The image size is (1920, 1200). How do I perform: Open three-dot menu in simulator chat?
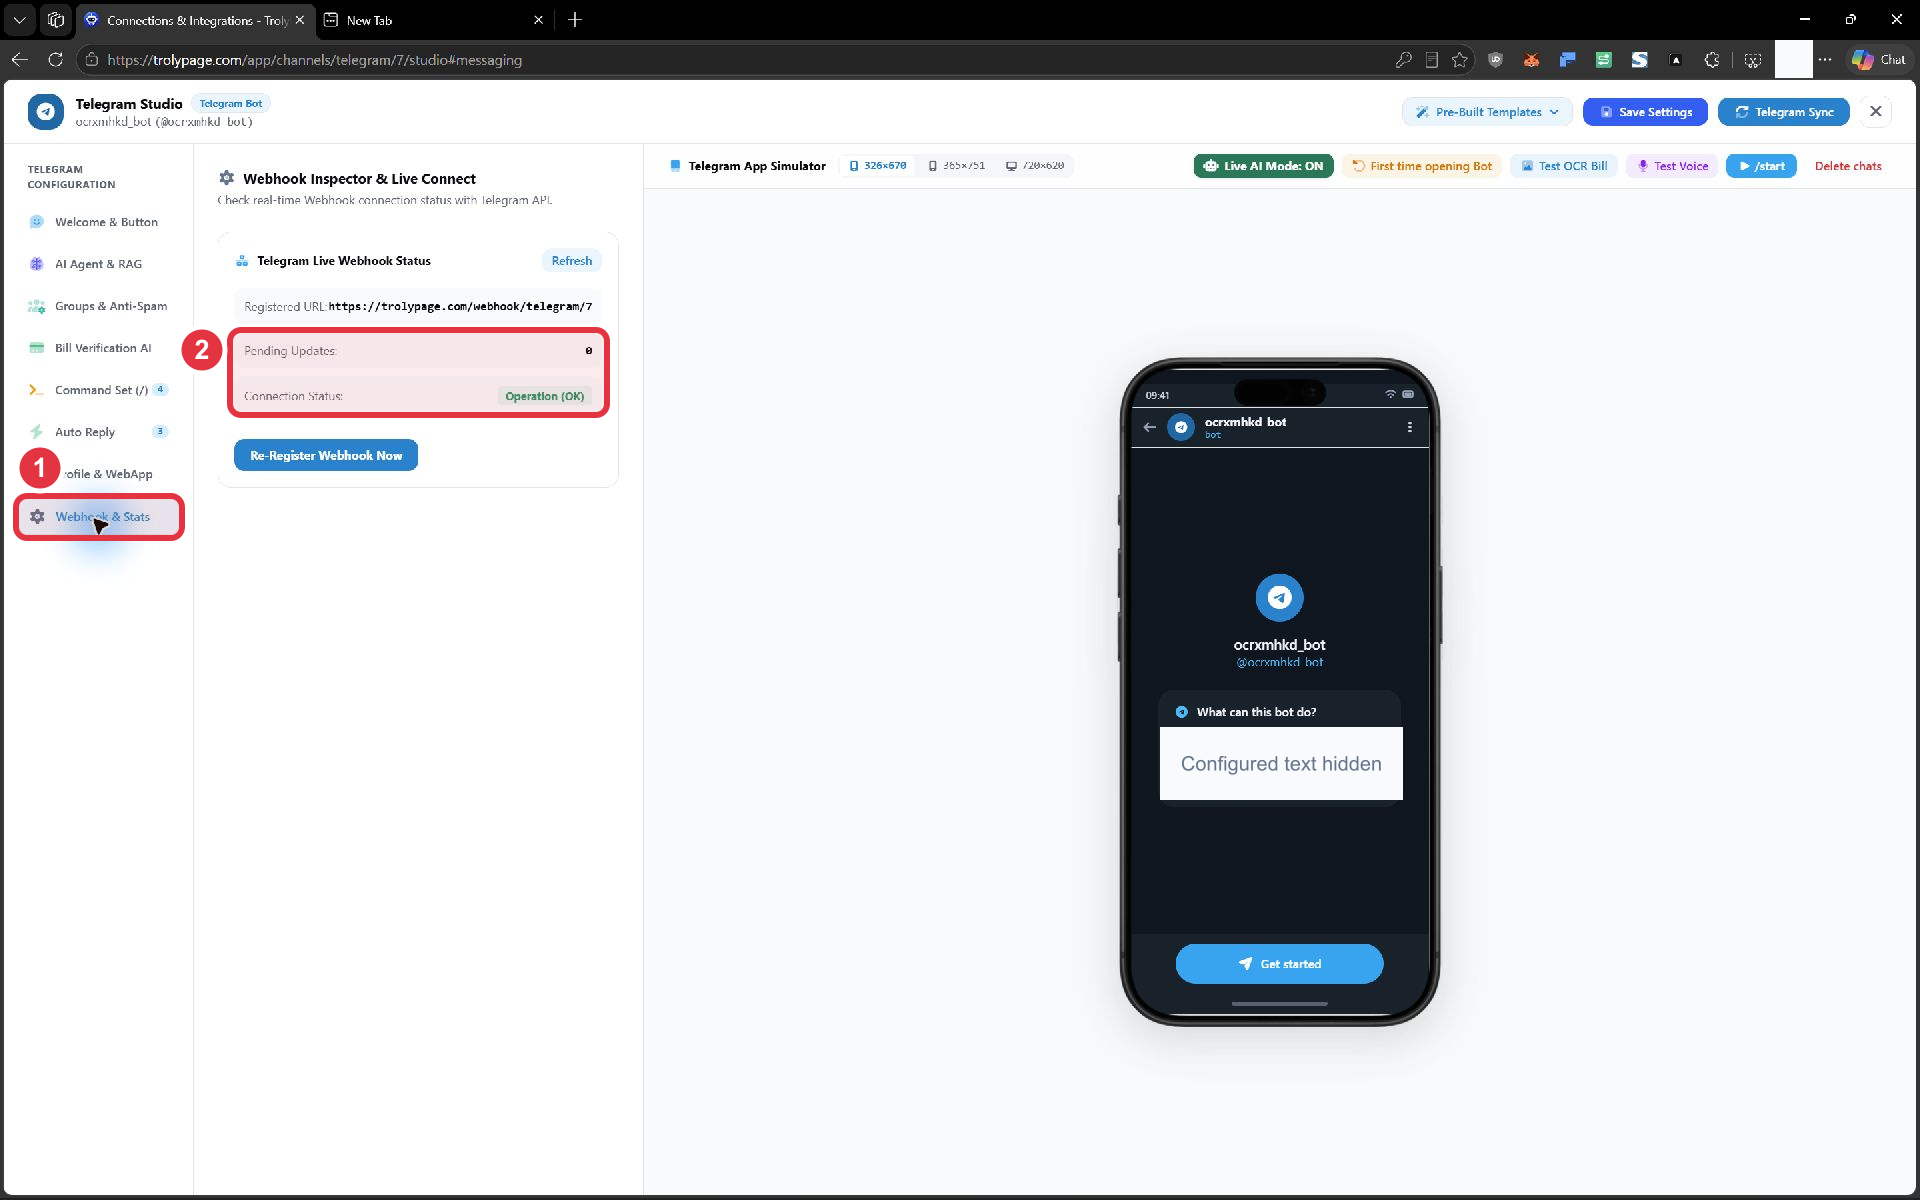tap(1410, 427)
